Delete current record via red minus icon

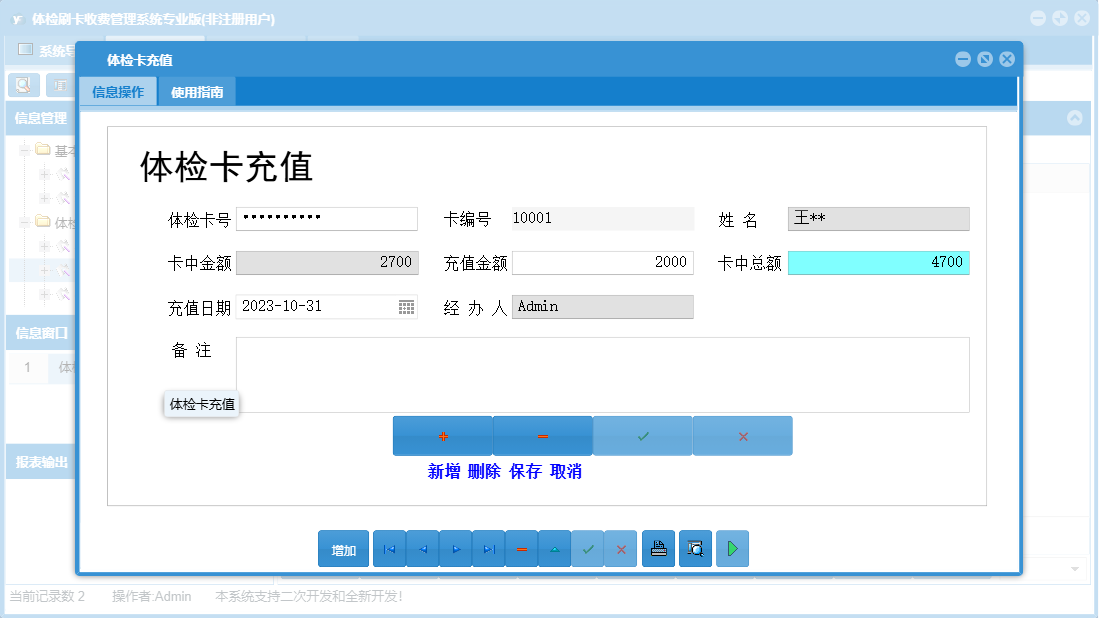click(521, 548)
